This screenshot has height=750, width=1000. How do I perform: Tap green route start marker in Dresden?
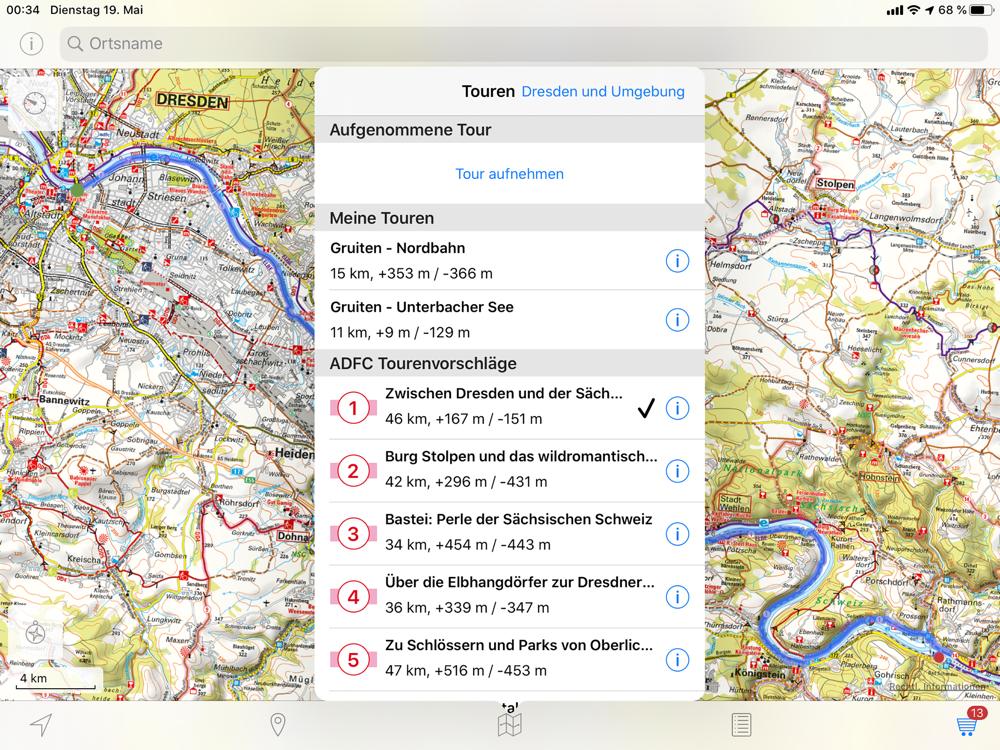tap(78, 190)
